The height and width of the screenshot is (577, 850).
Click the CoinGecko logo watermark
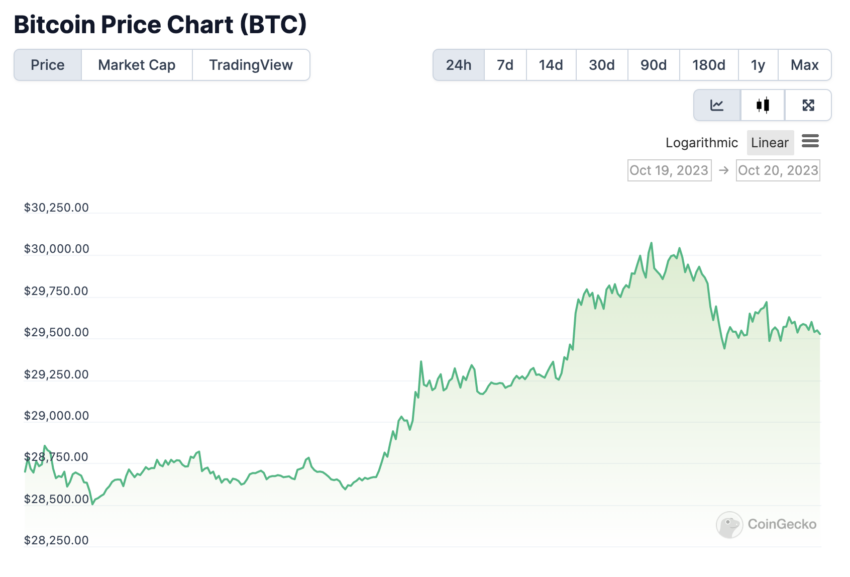pos(766,524)
